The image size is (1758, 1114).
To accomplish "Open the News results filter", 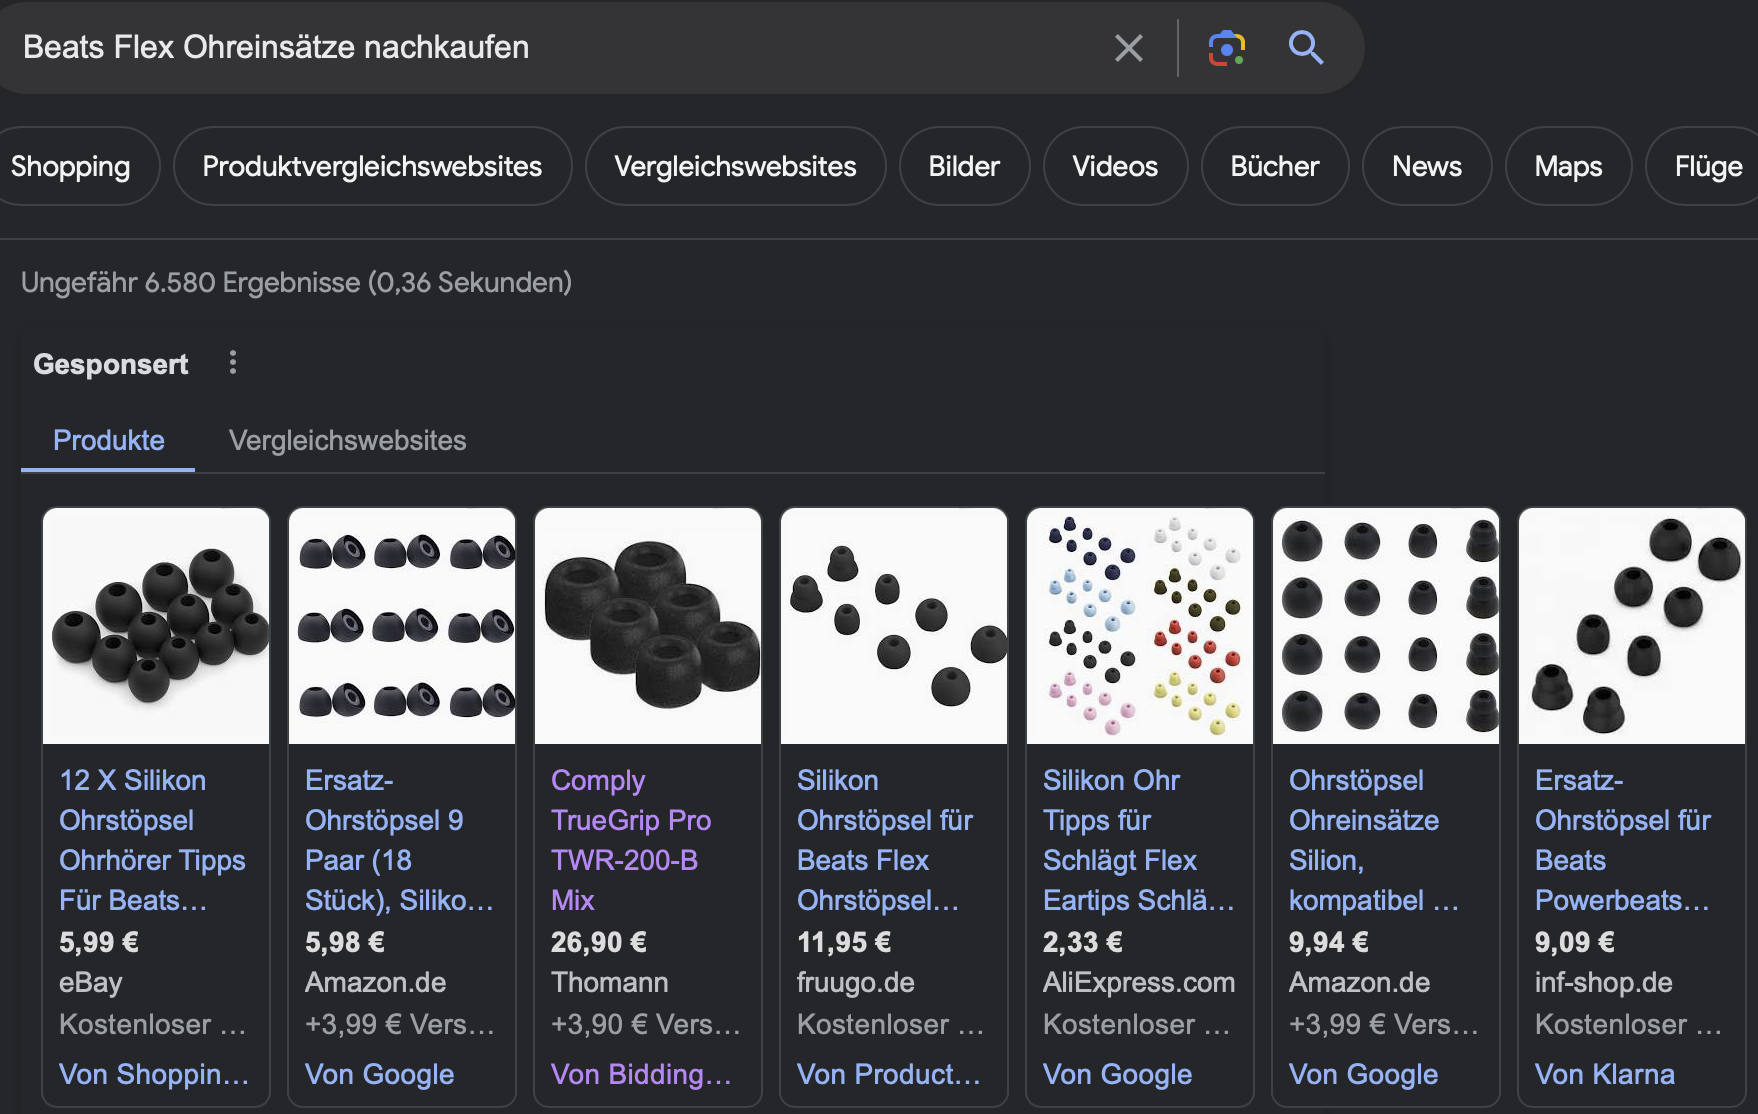I will [x=1426, y=166].
